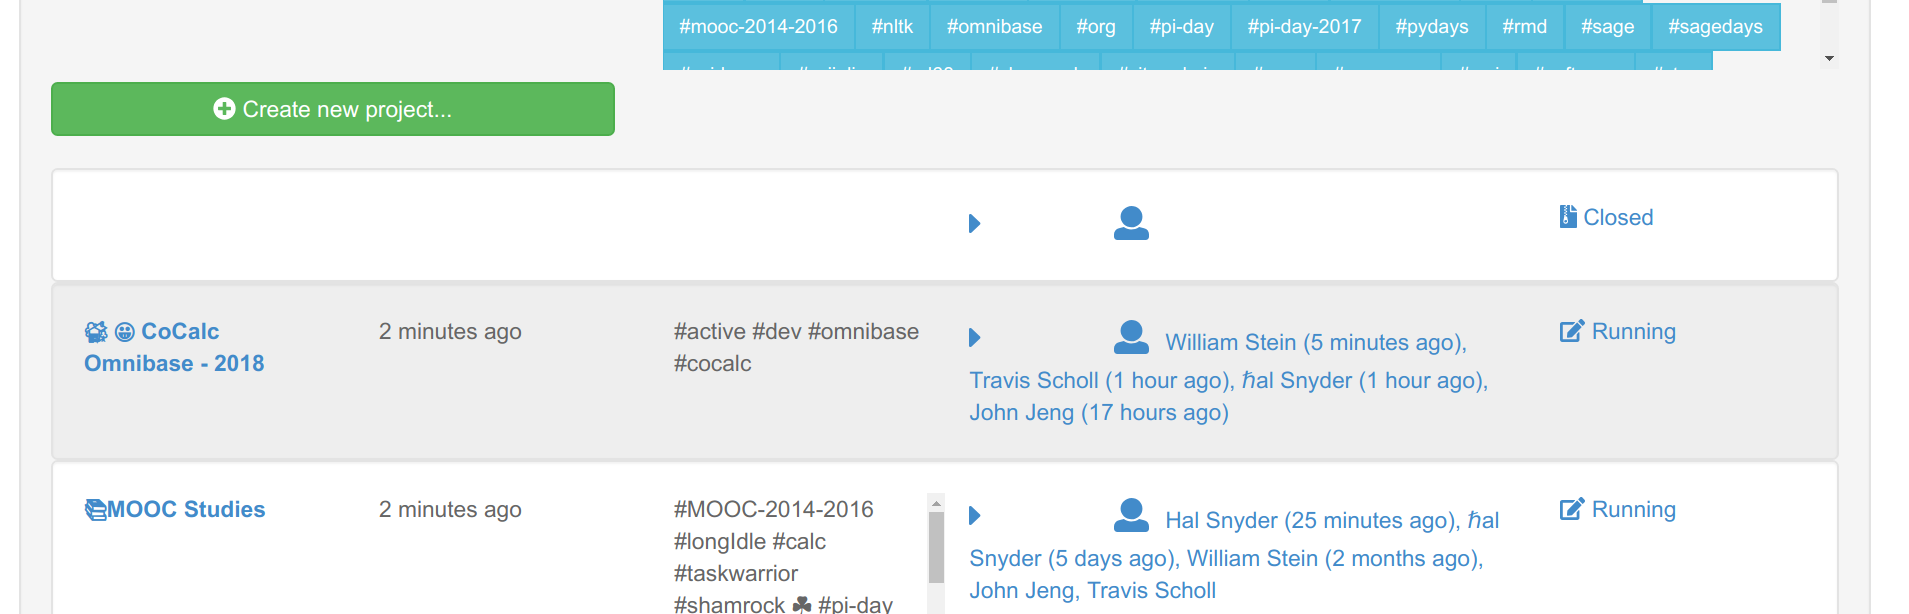This screenshot has width=1909, height=614.
Task: Select the #pydays tag
Action: 1431,27
